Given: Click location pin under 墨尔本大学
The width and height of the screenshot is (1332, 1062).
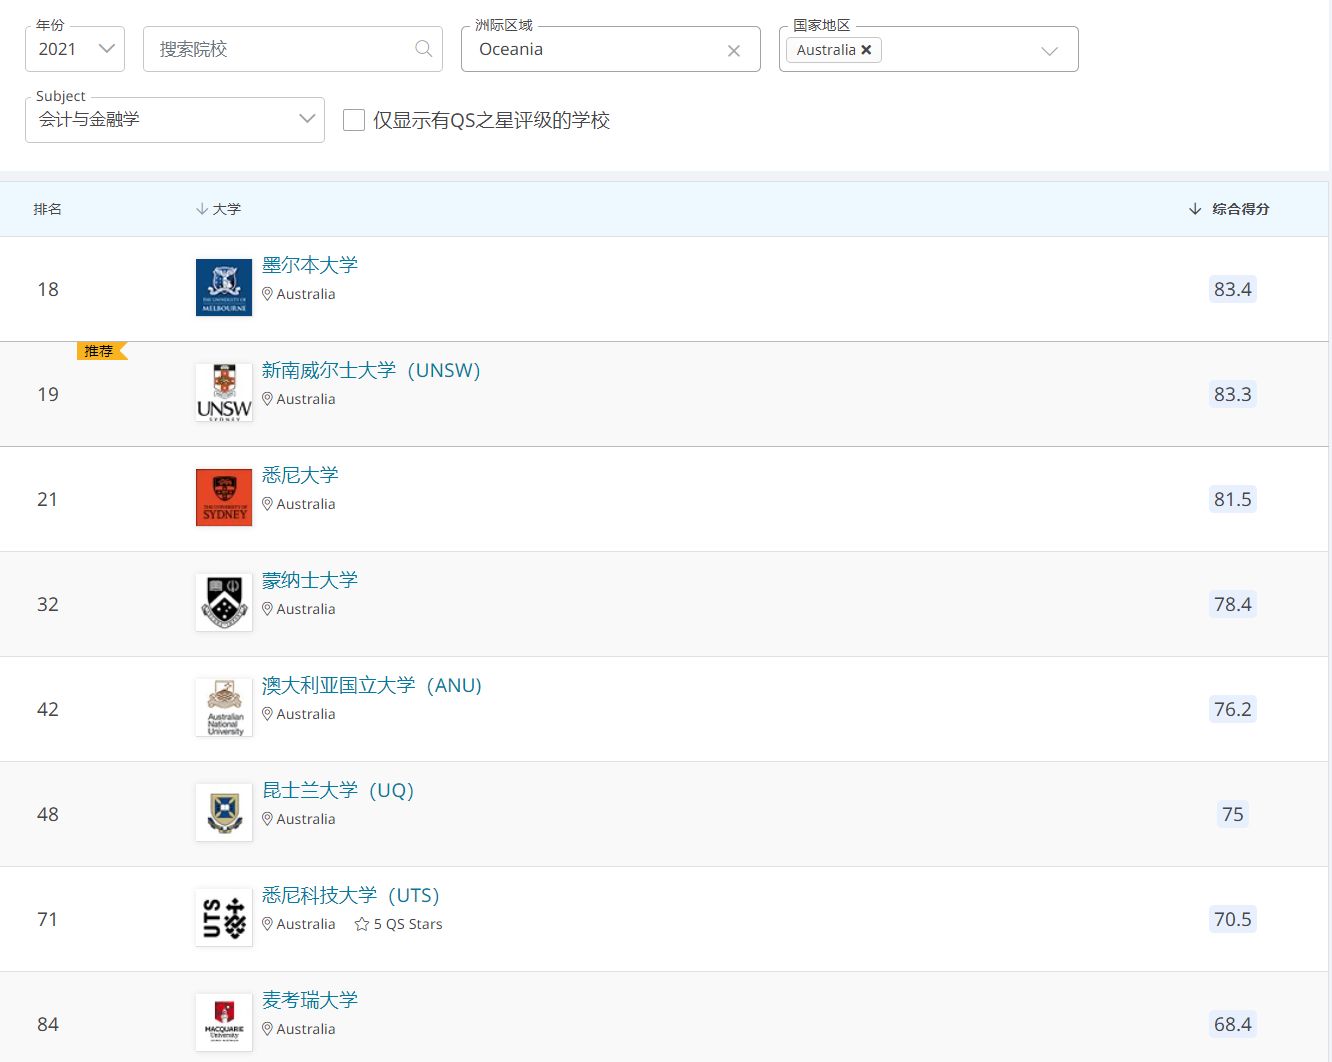Looking at the screenshot, I should [x=267, y=294].
